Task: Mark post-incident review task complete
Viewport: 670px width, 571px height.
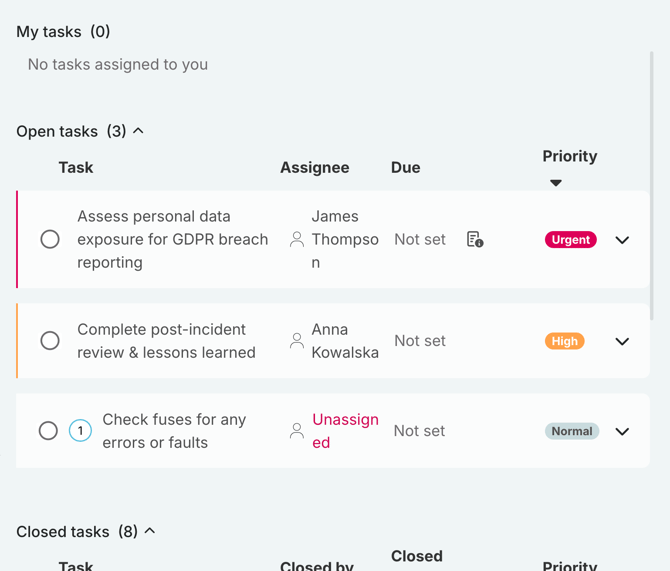Action: (50, 341)
